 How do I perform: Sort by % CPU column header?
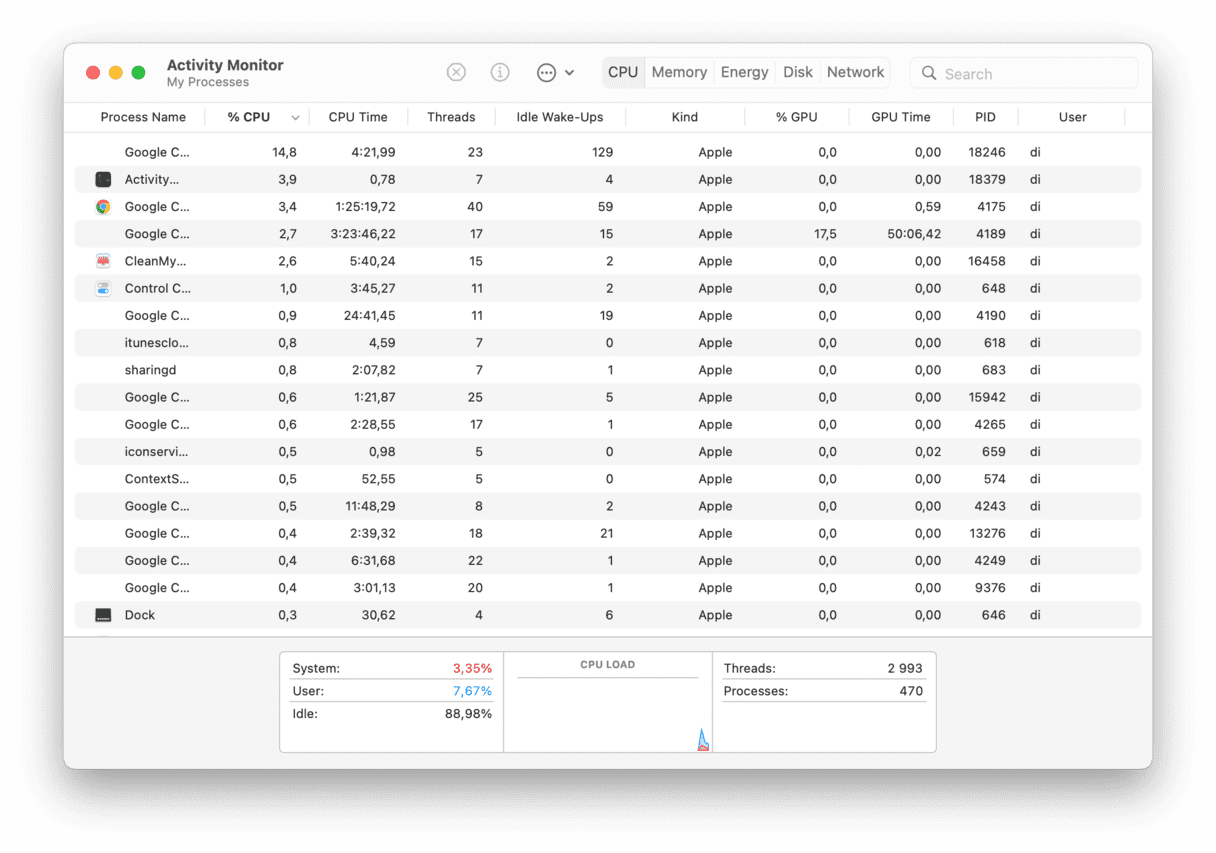[x=248, y=117]
